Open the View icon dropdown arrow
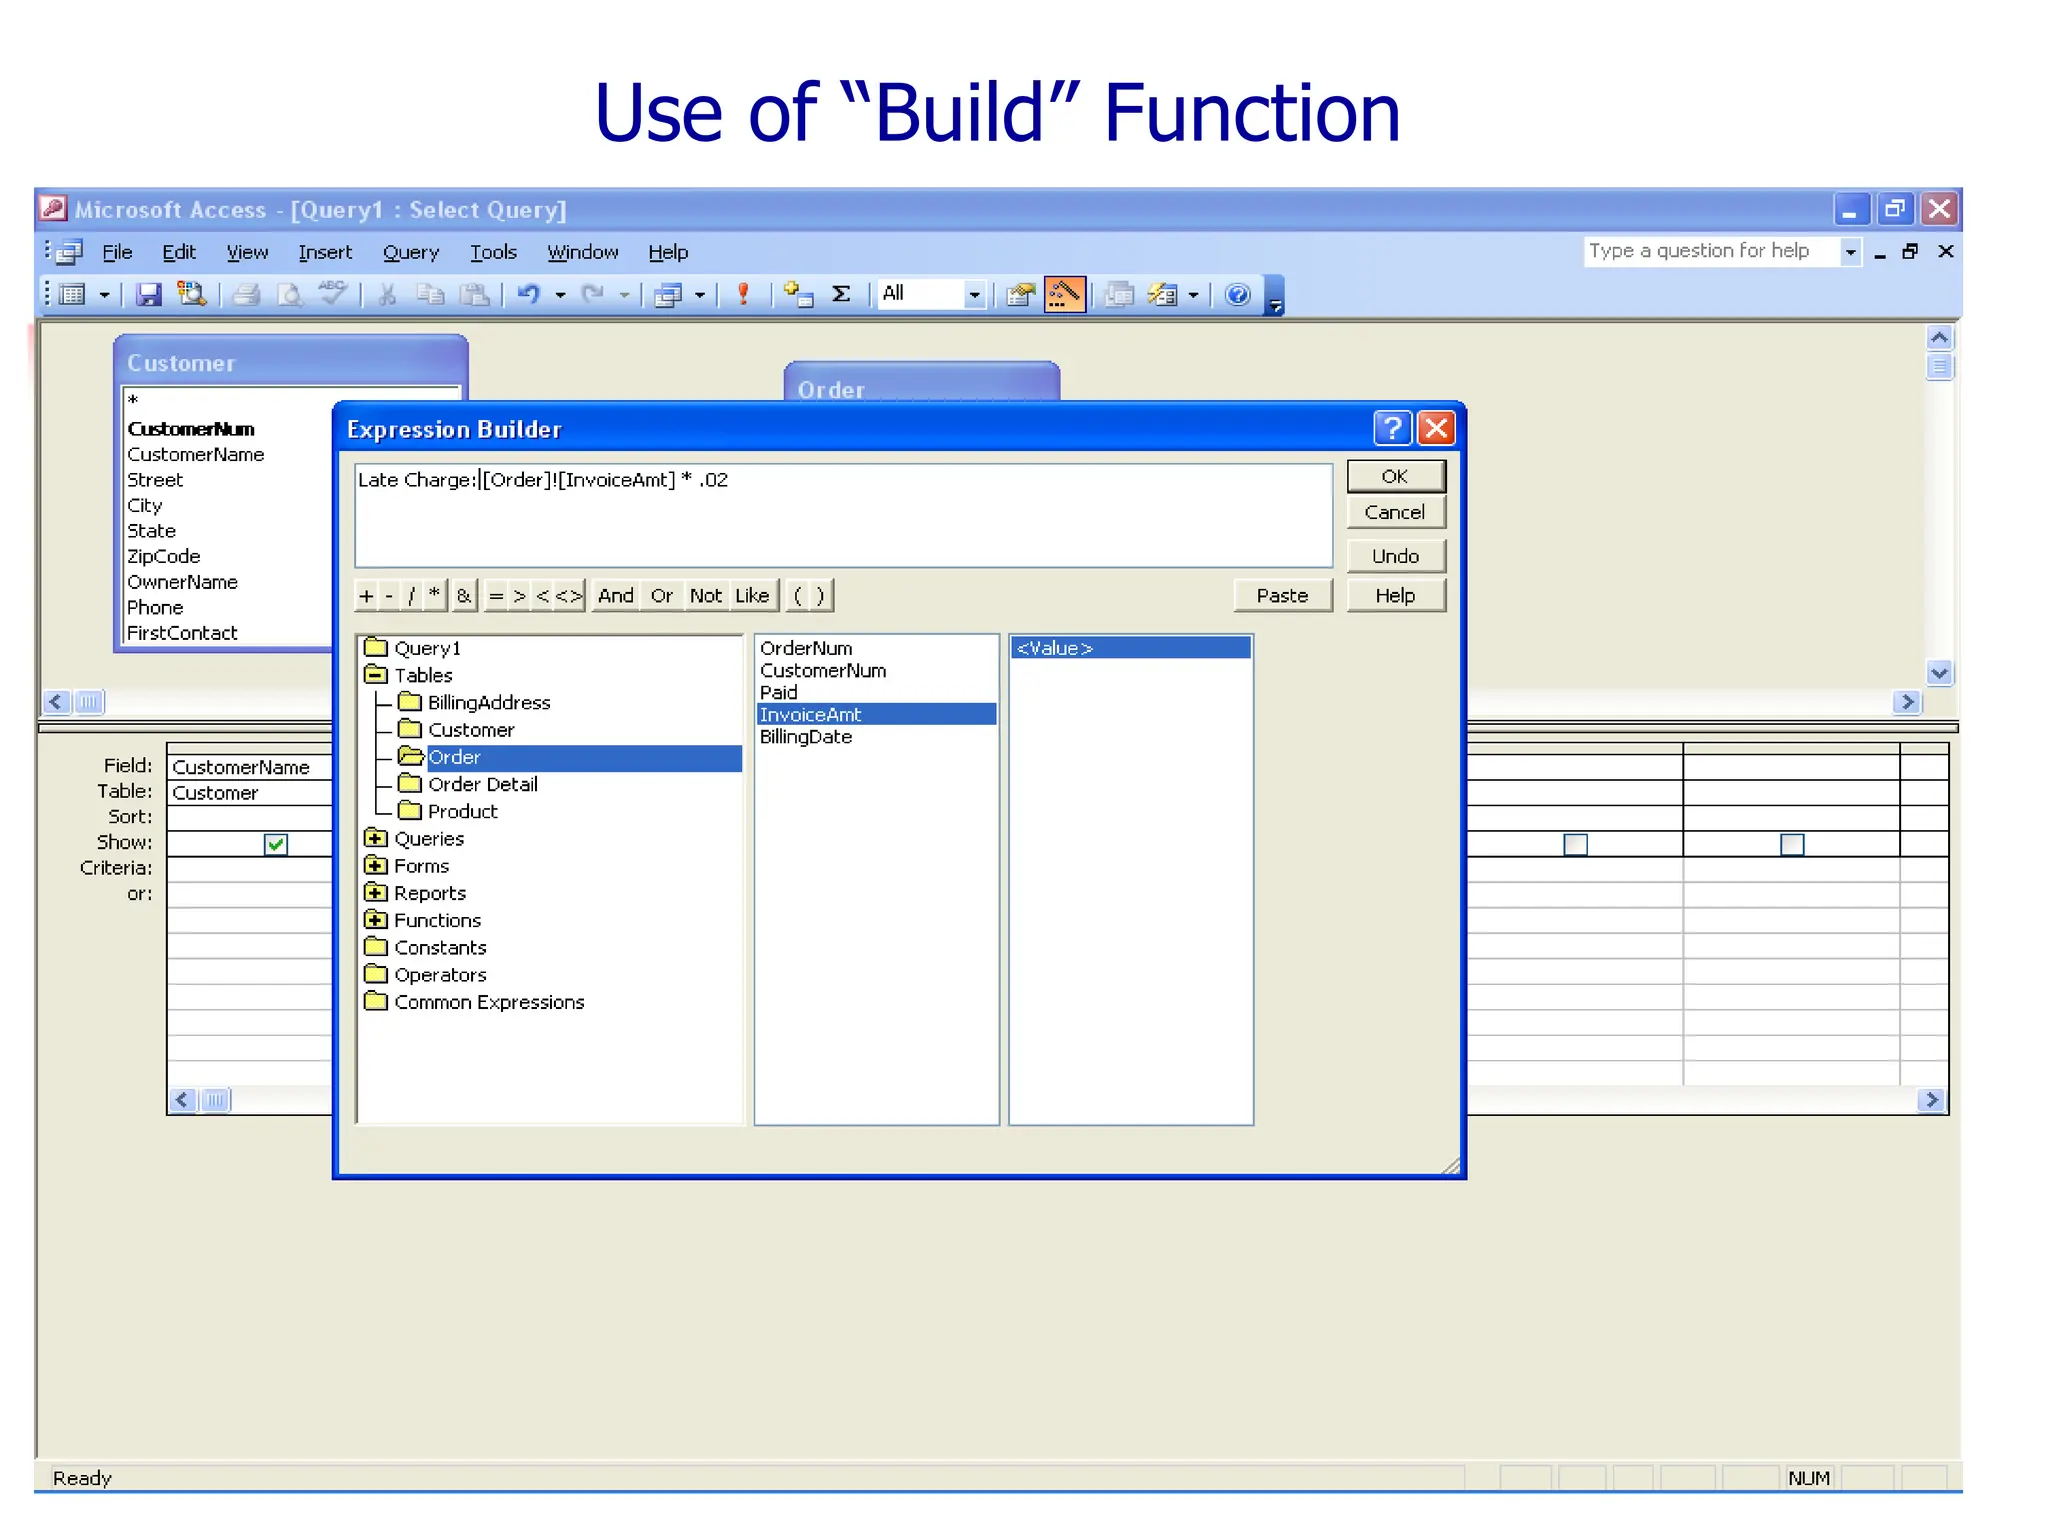The width and height of the screenshot is (2048, 1536). click(104, 295)
